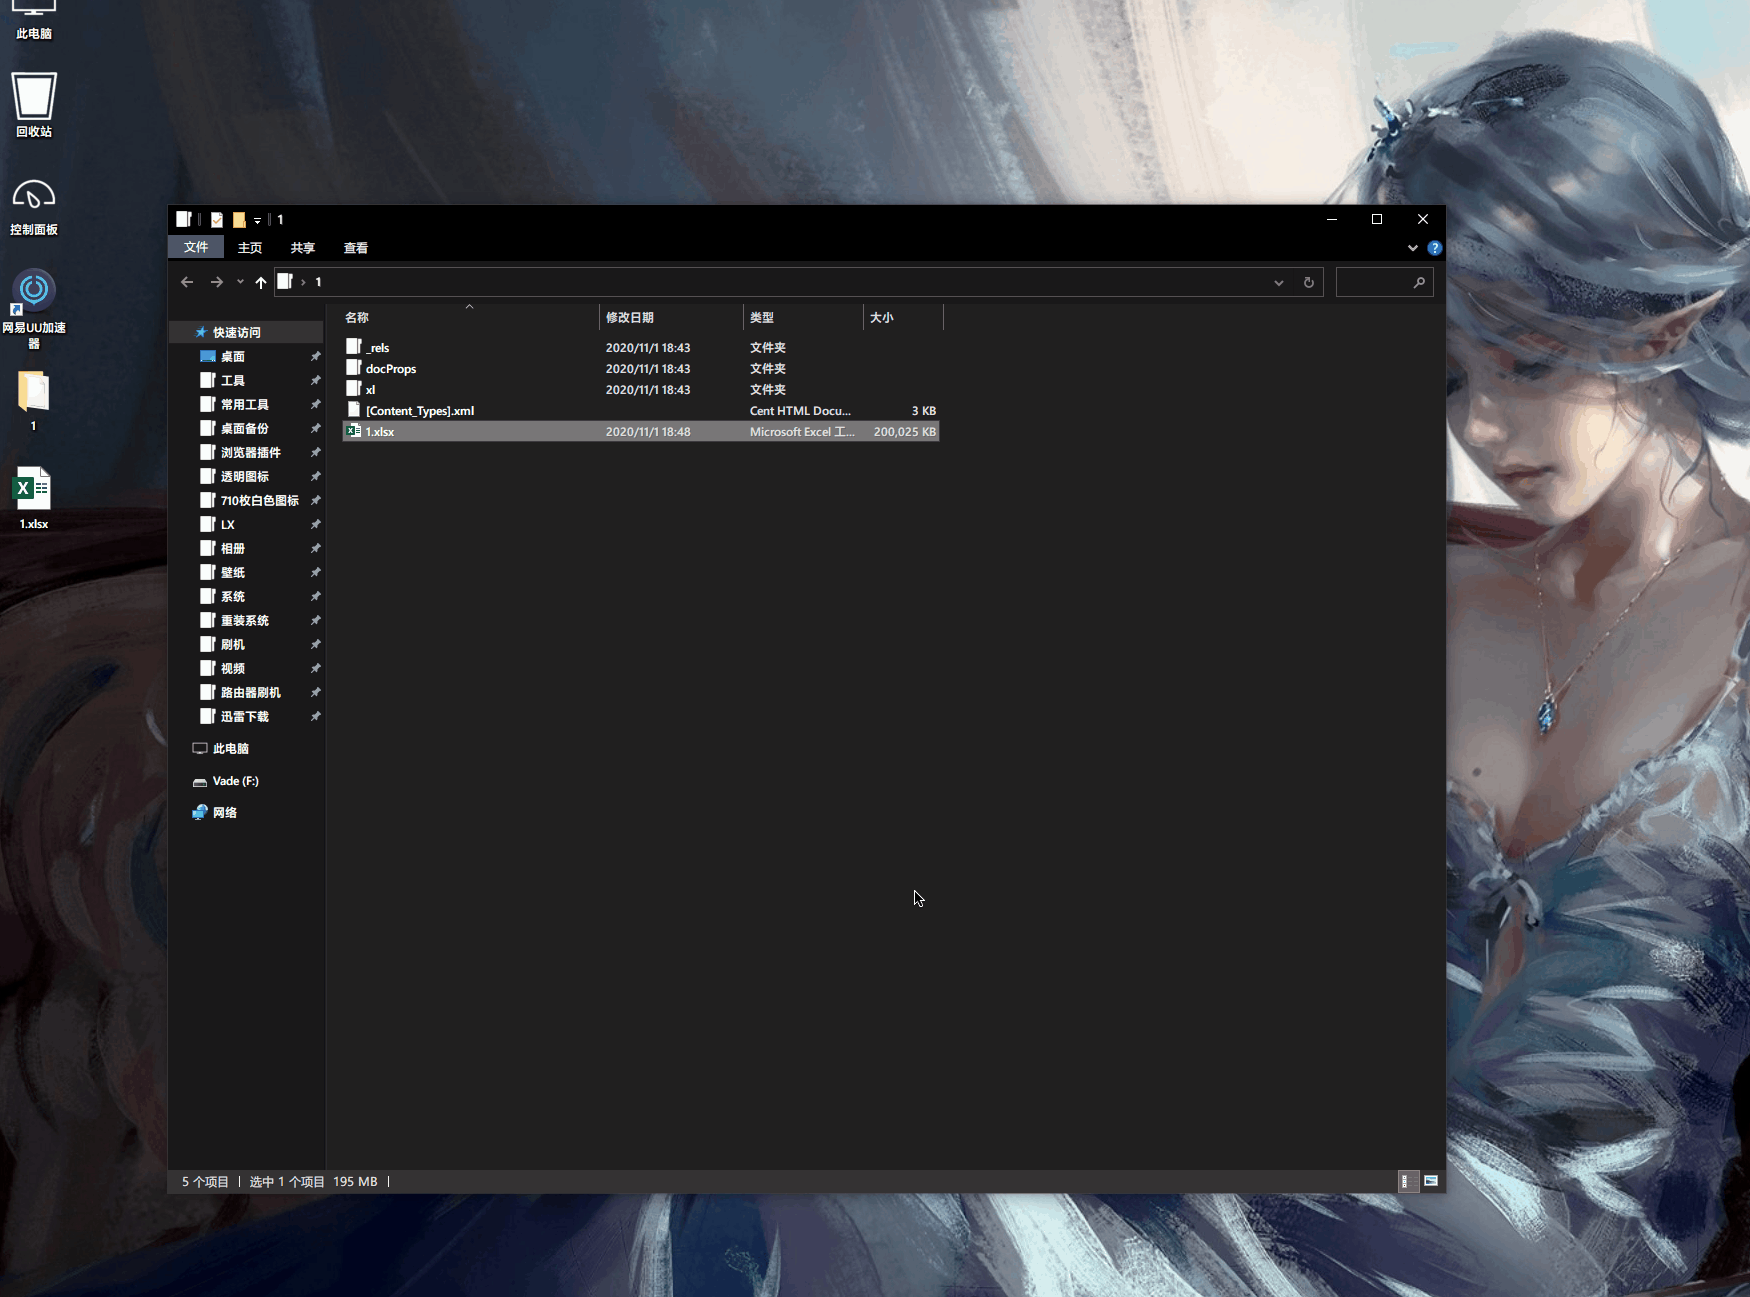Open the 控制面板 desktop icon
This screenshot has height=1297, width=1750.
click(x=33, y=207)
